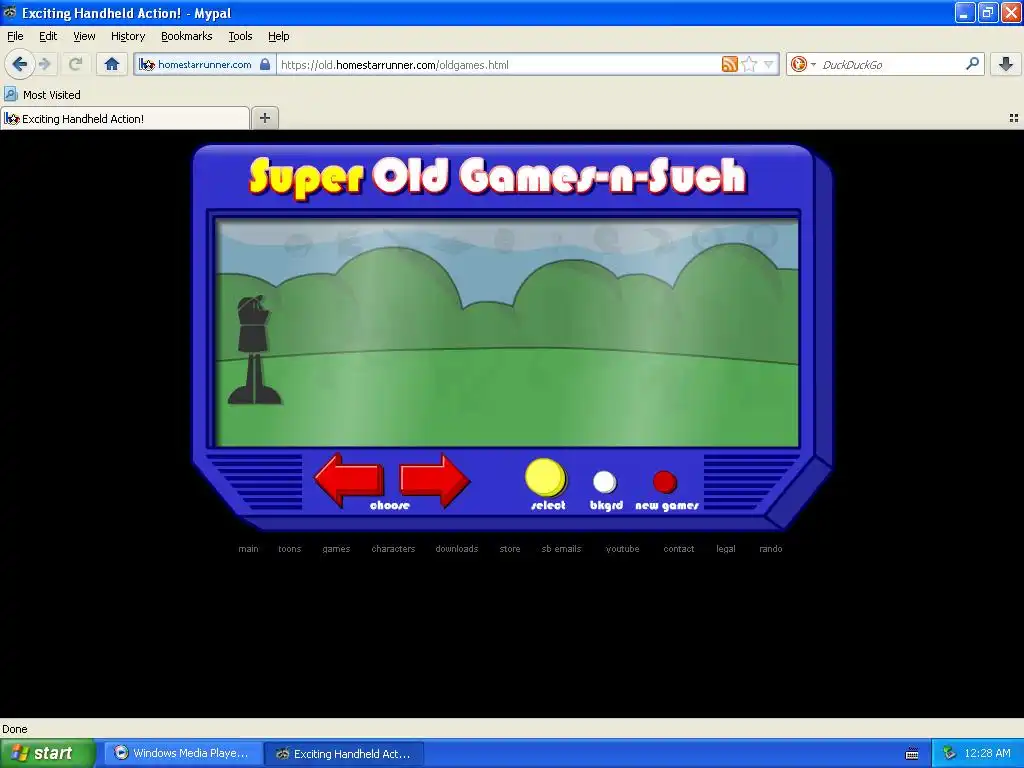
Task: Click the keyboard icon in system tray
Action: (912, 754)
